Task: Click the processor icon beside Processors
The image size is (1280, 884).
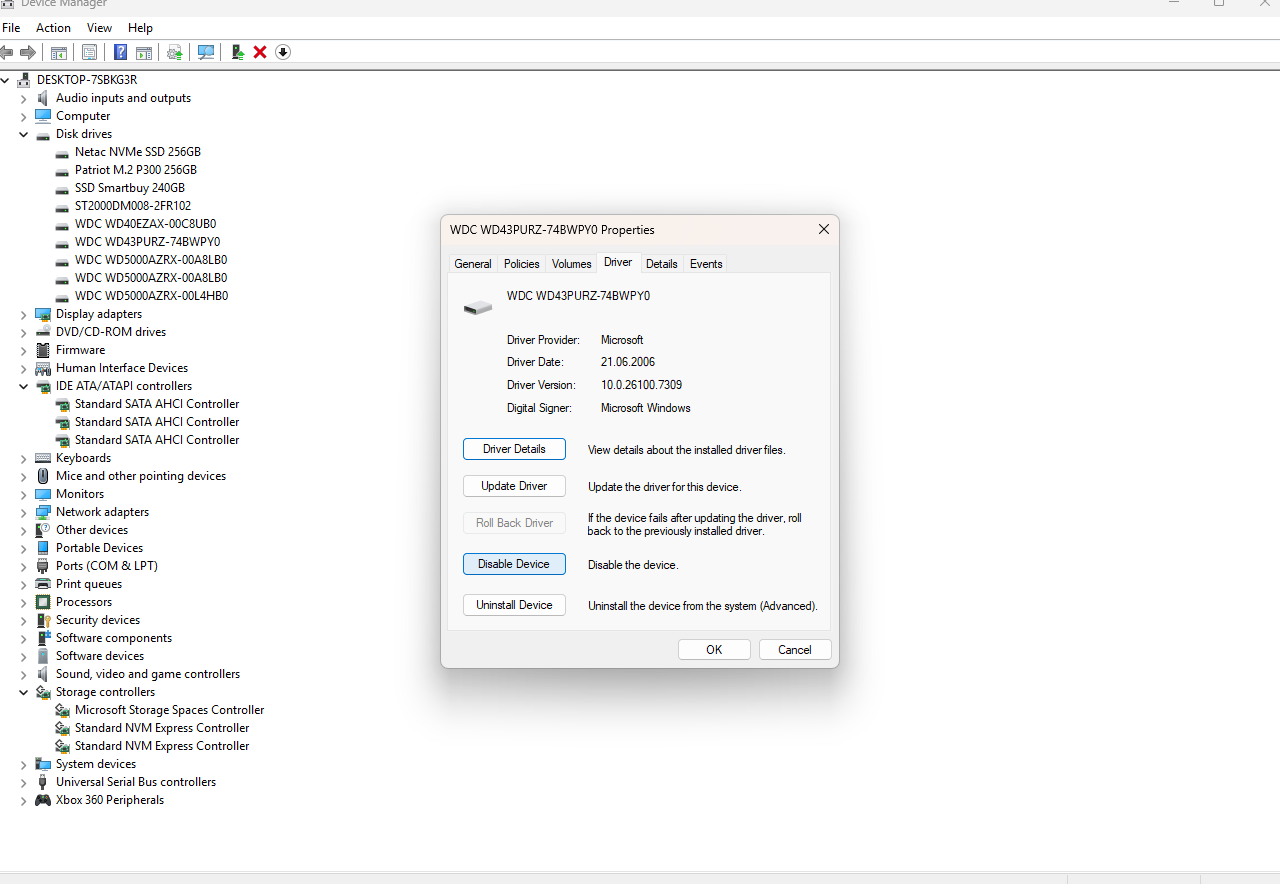Action: 43,602
